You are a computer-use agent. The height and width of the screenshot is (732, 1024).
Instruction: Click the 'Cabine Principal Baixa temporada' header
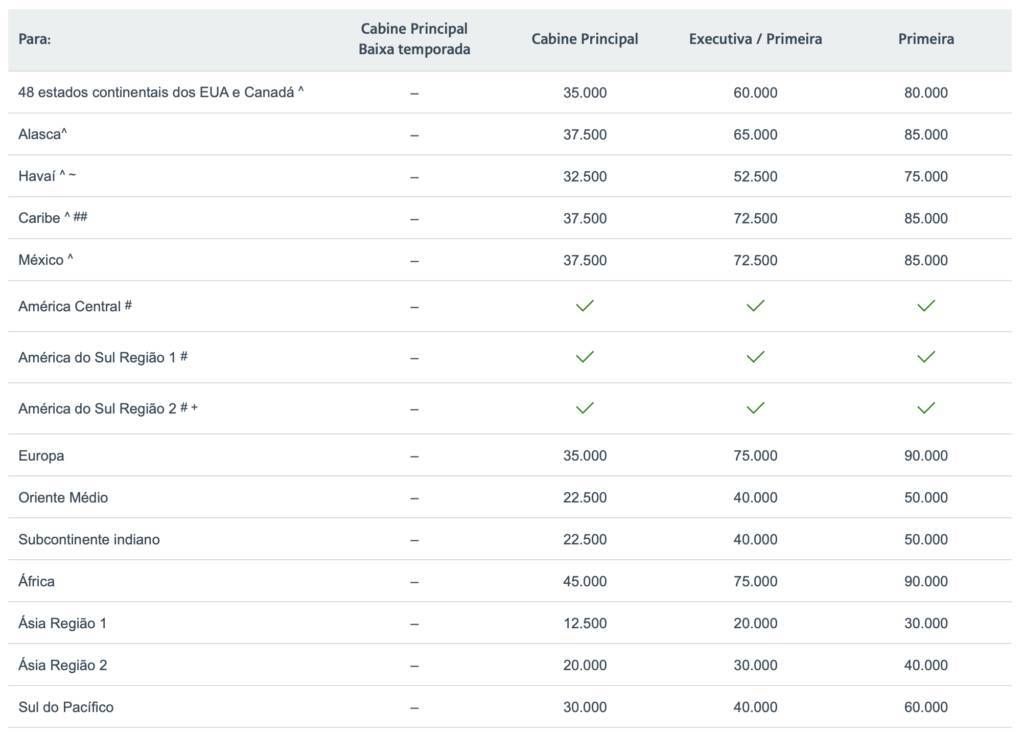tap(414, 39)
